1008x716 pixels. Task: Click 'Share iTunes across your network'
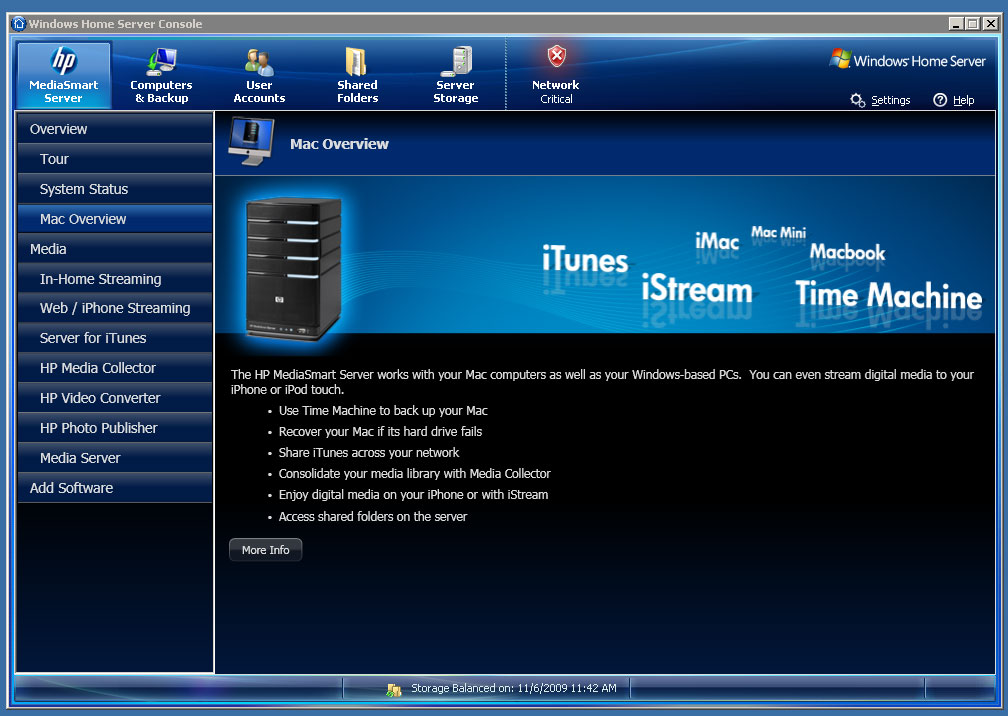(x=368, y=452)
